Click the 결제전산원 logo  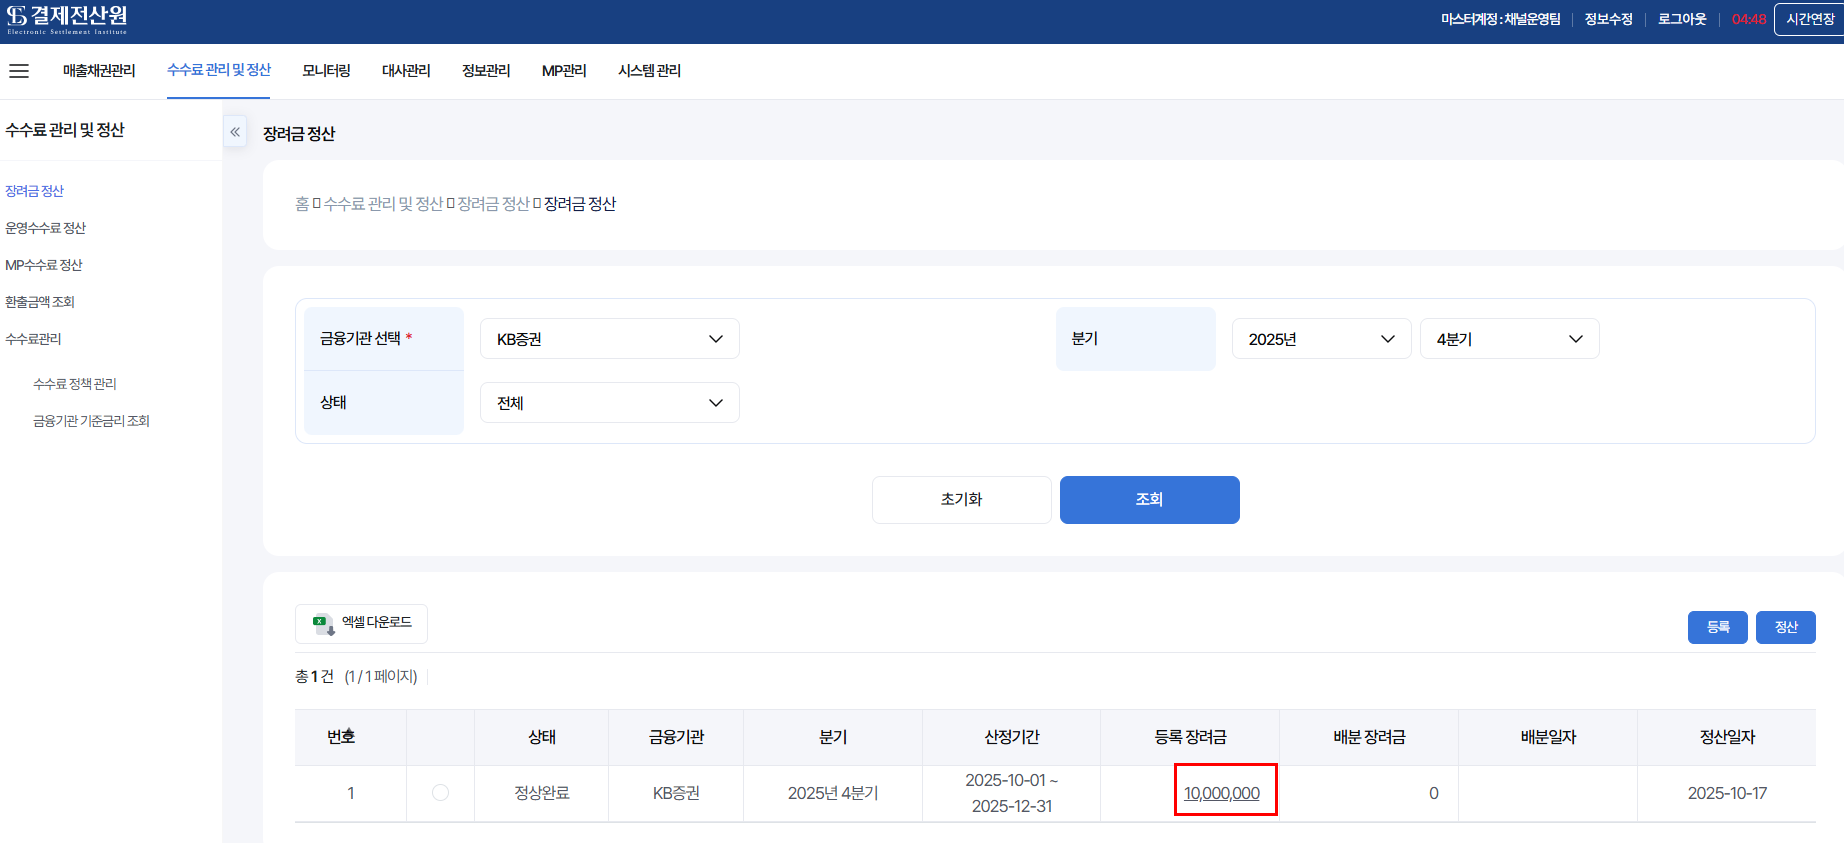tap(67, 19)
